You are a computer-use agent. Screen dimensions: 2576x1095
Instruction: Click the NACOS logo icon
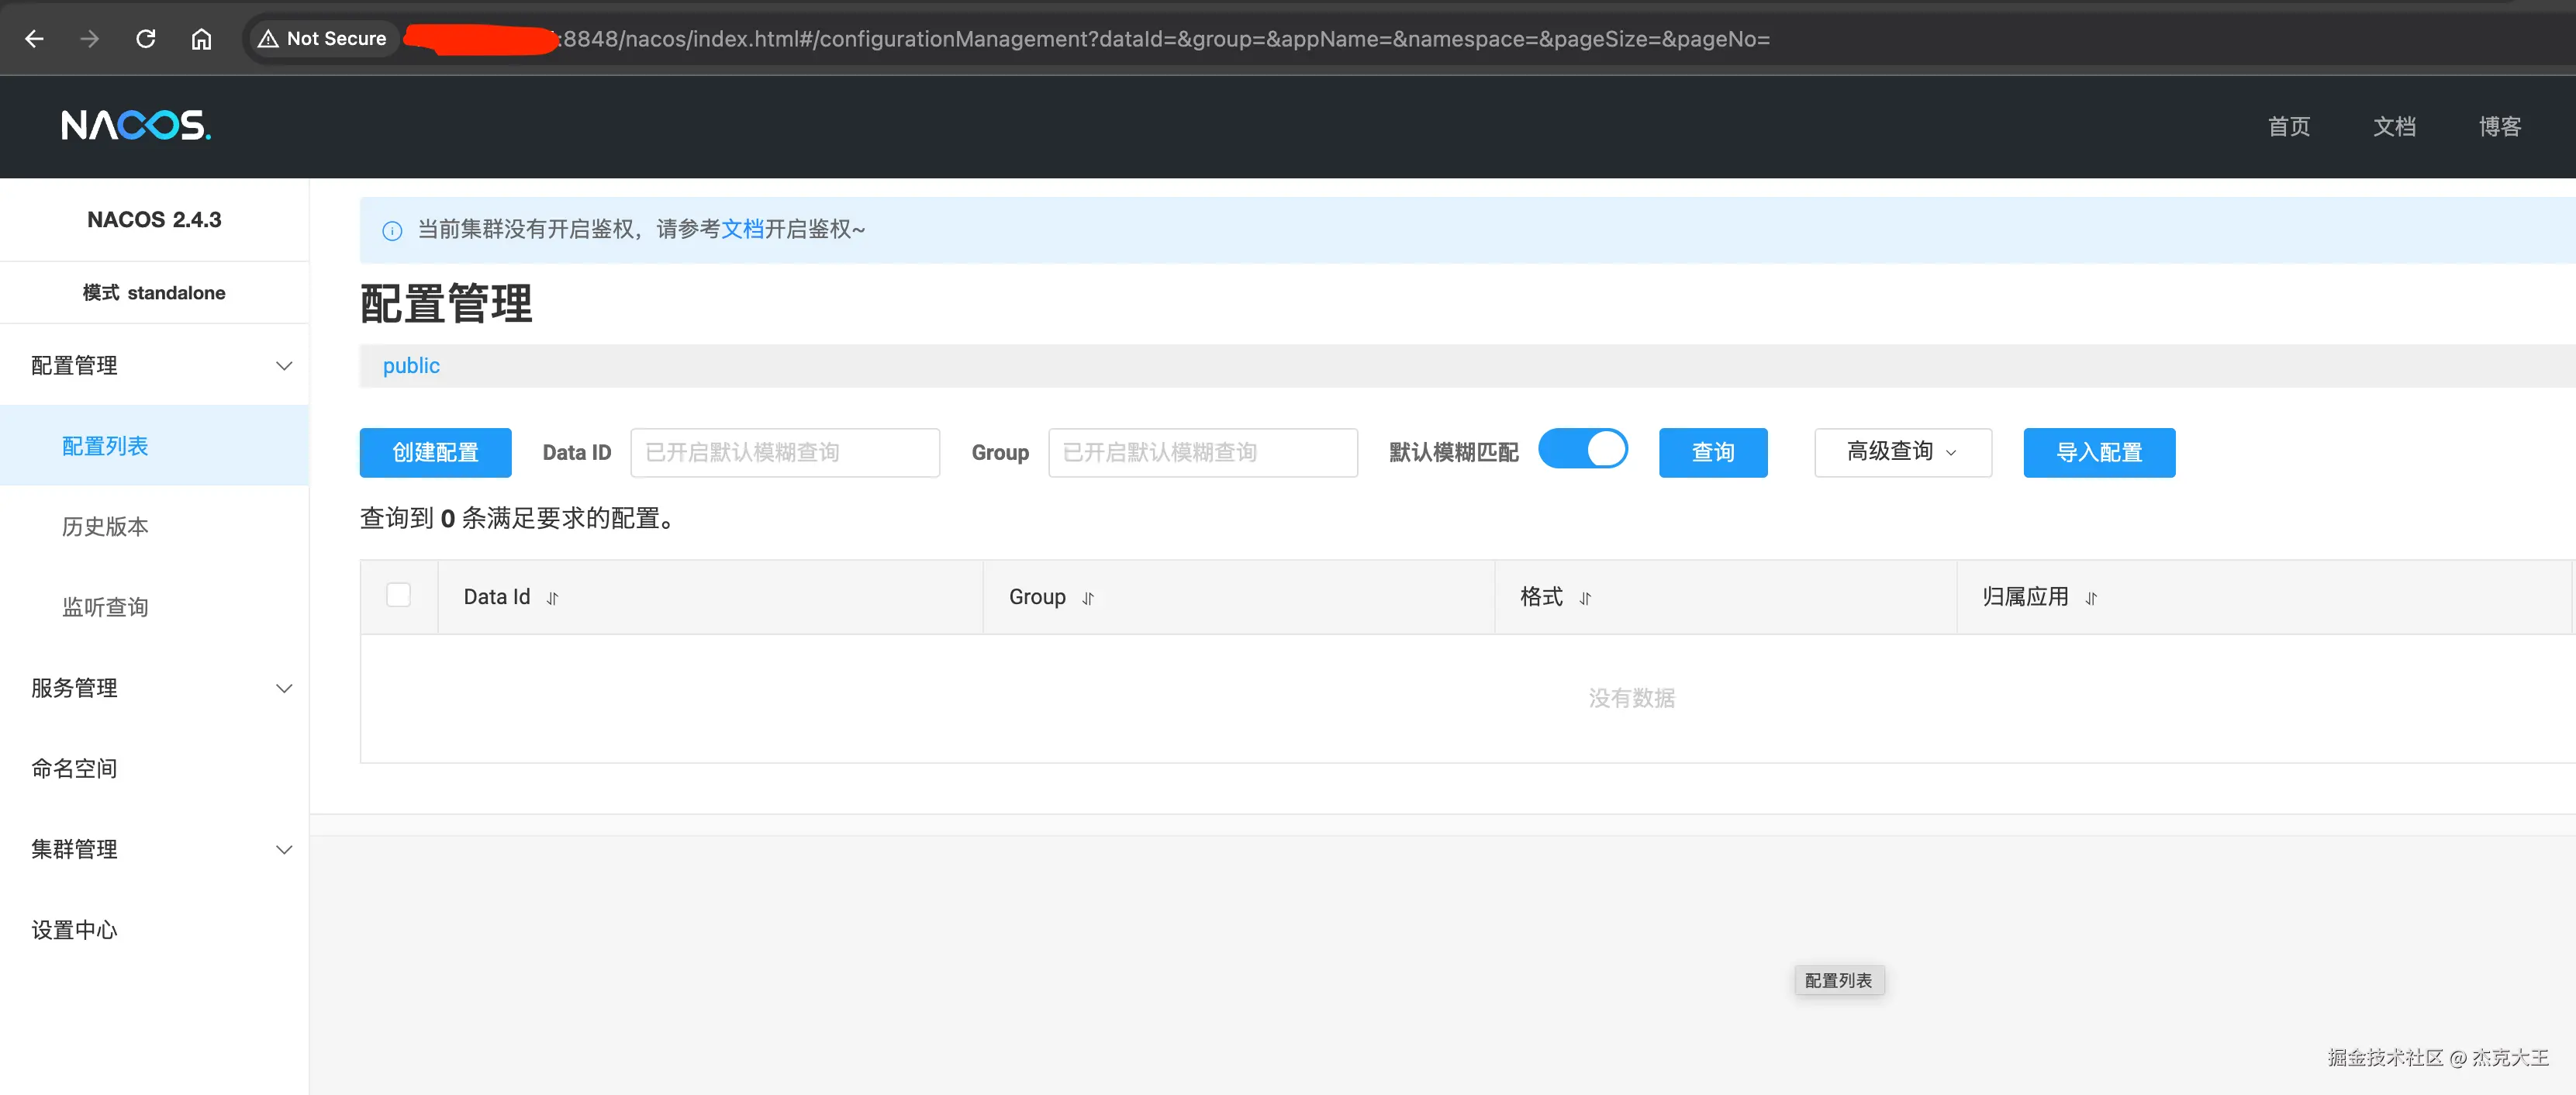coord(135,126)
